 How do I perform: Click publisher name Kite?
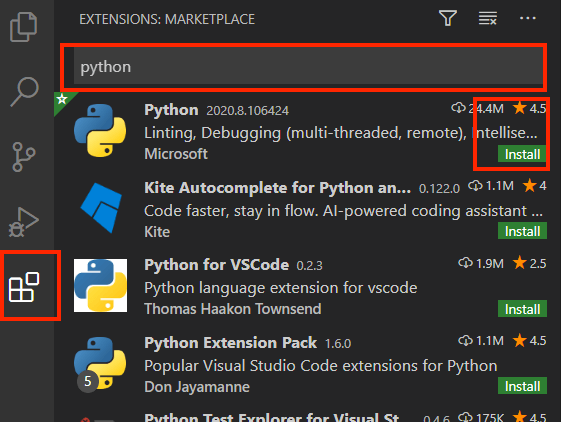tap(157, 232)
